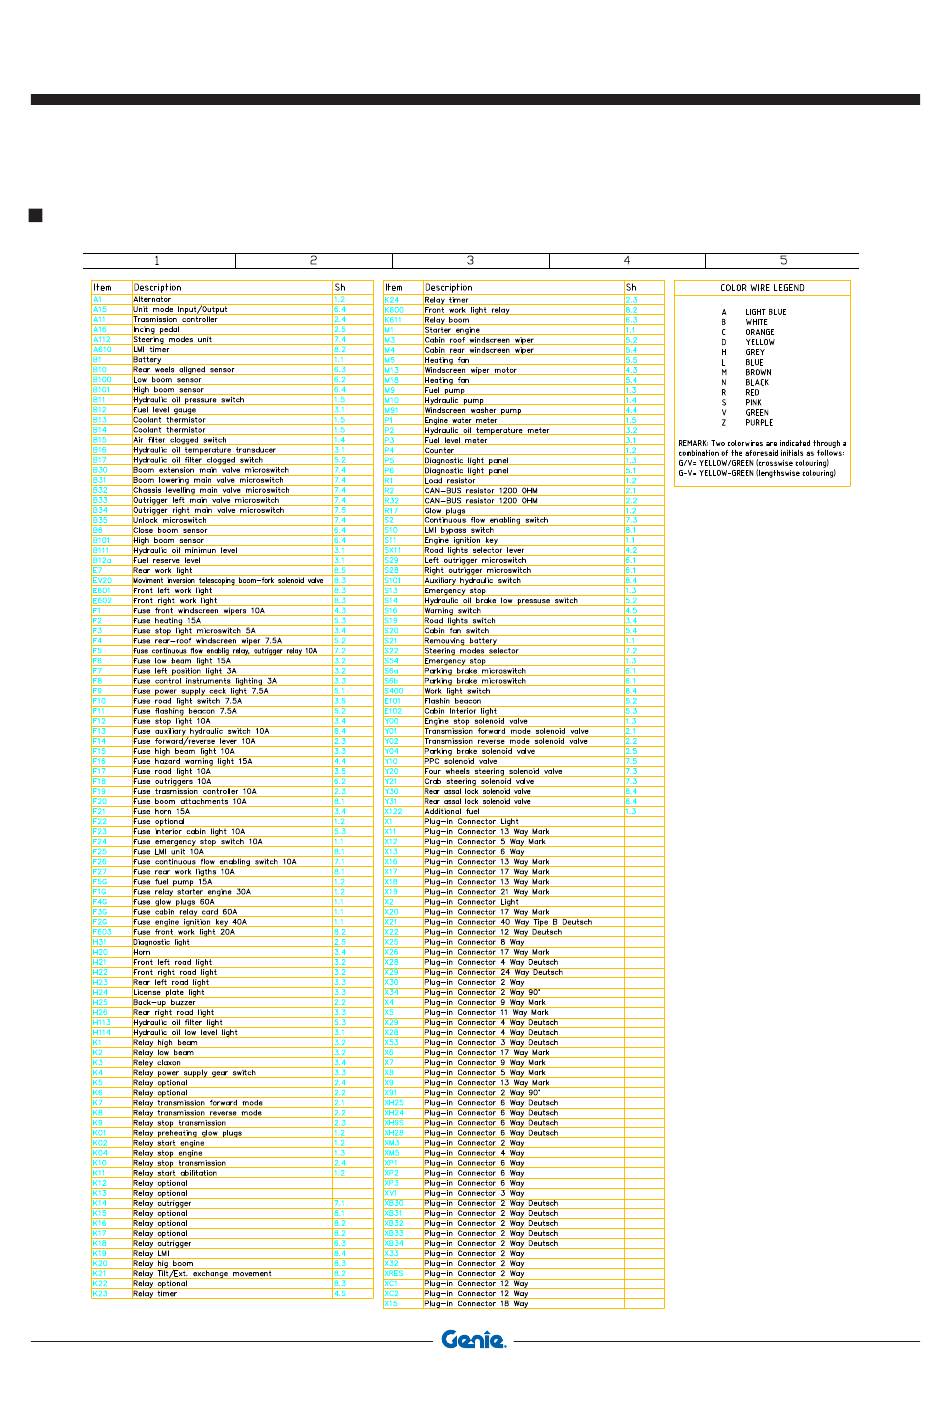Click 'License plate light' entry

point(232,992)
